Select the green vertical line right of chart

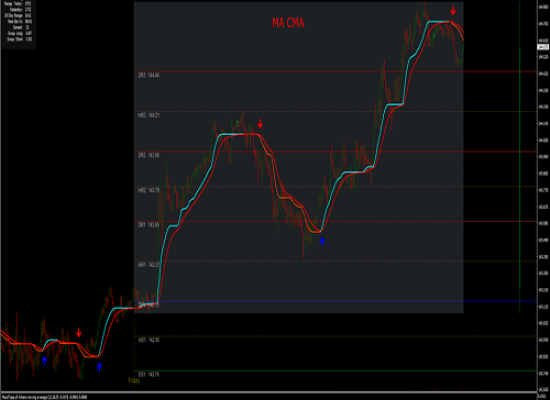[519, 158]
